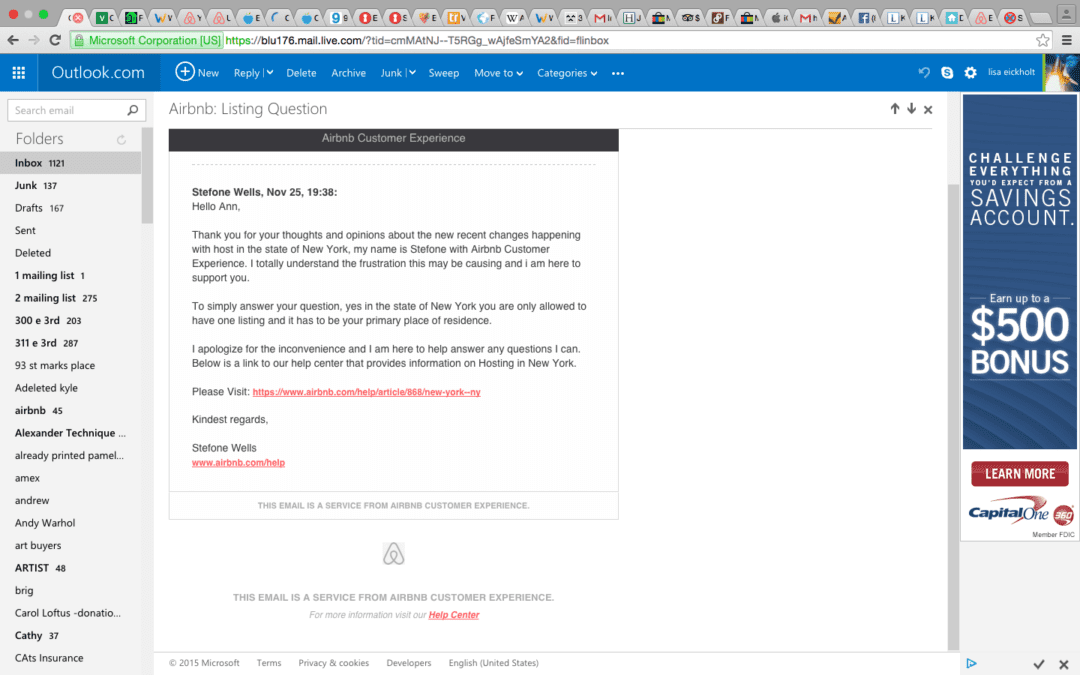Click lisa eickholt account name
The height and width of the screenshot is (675, 1080).
pos(1011,72)
